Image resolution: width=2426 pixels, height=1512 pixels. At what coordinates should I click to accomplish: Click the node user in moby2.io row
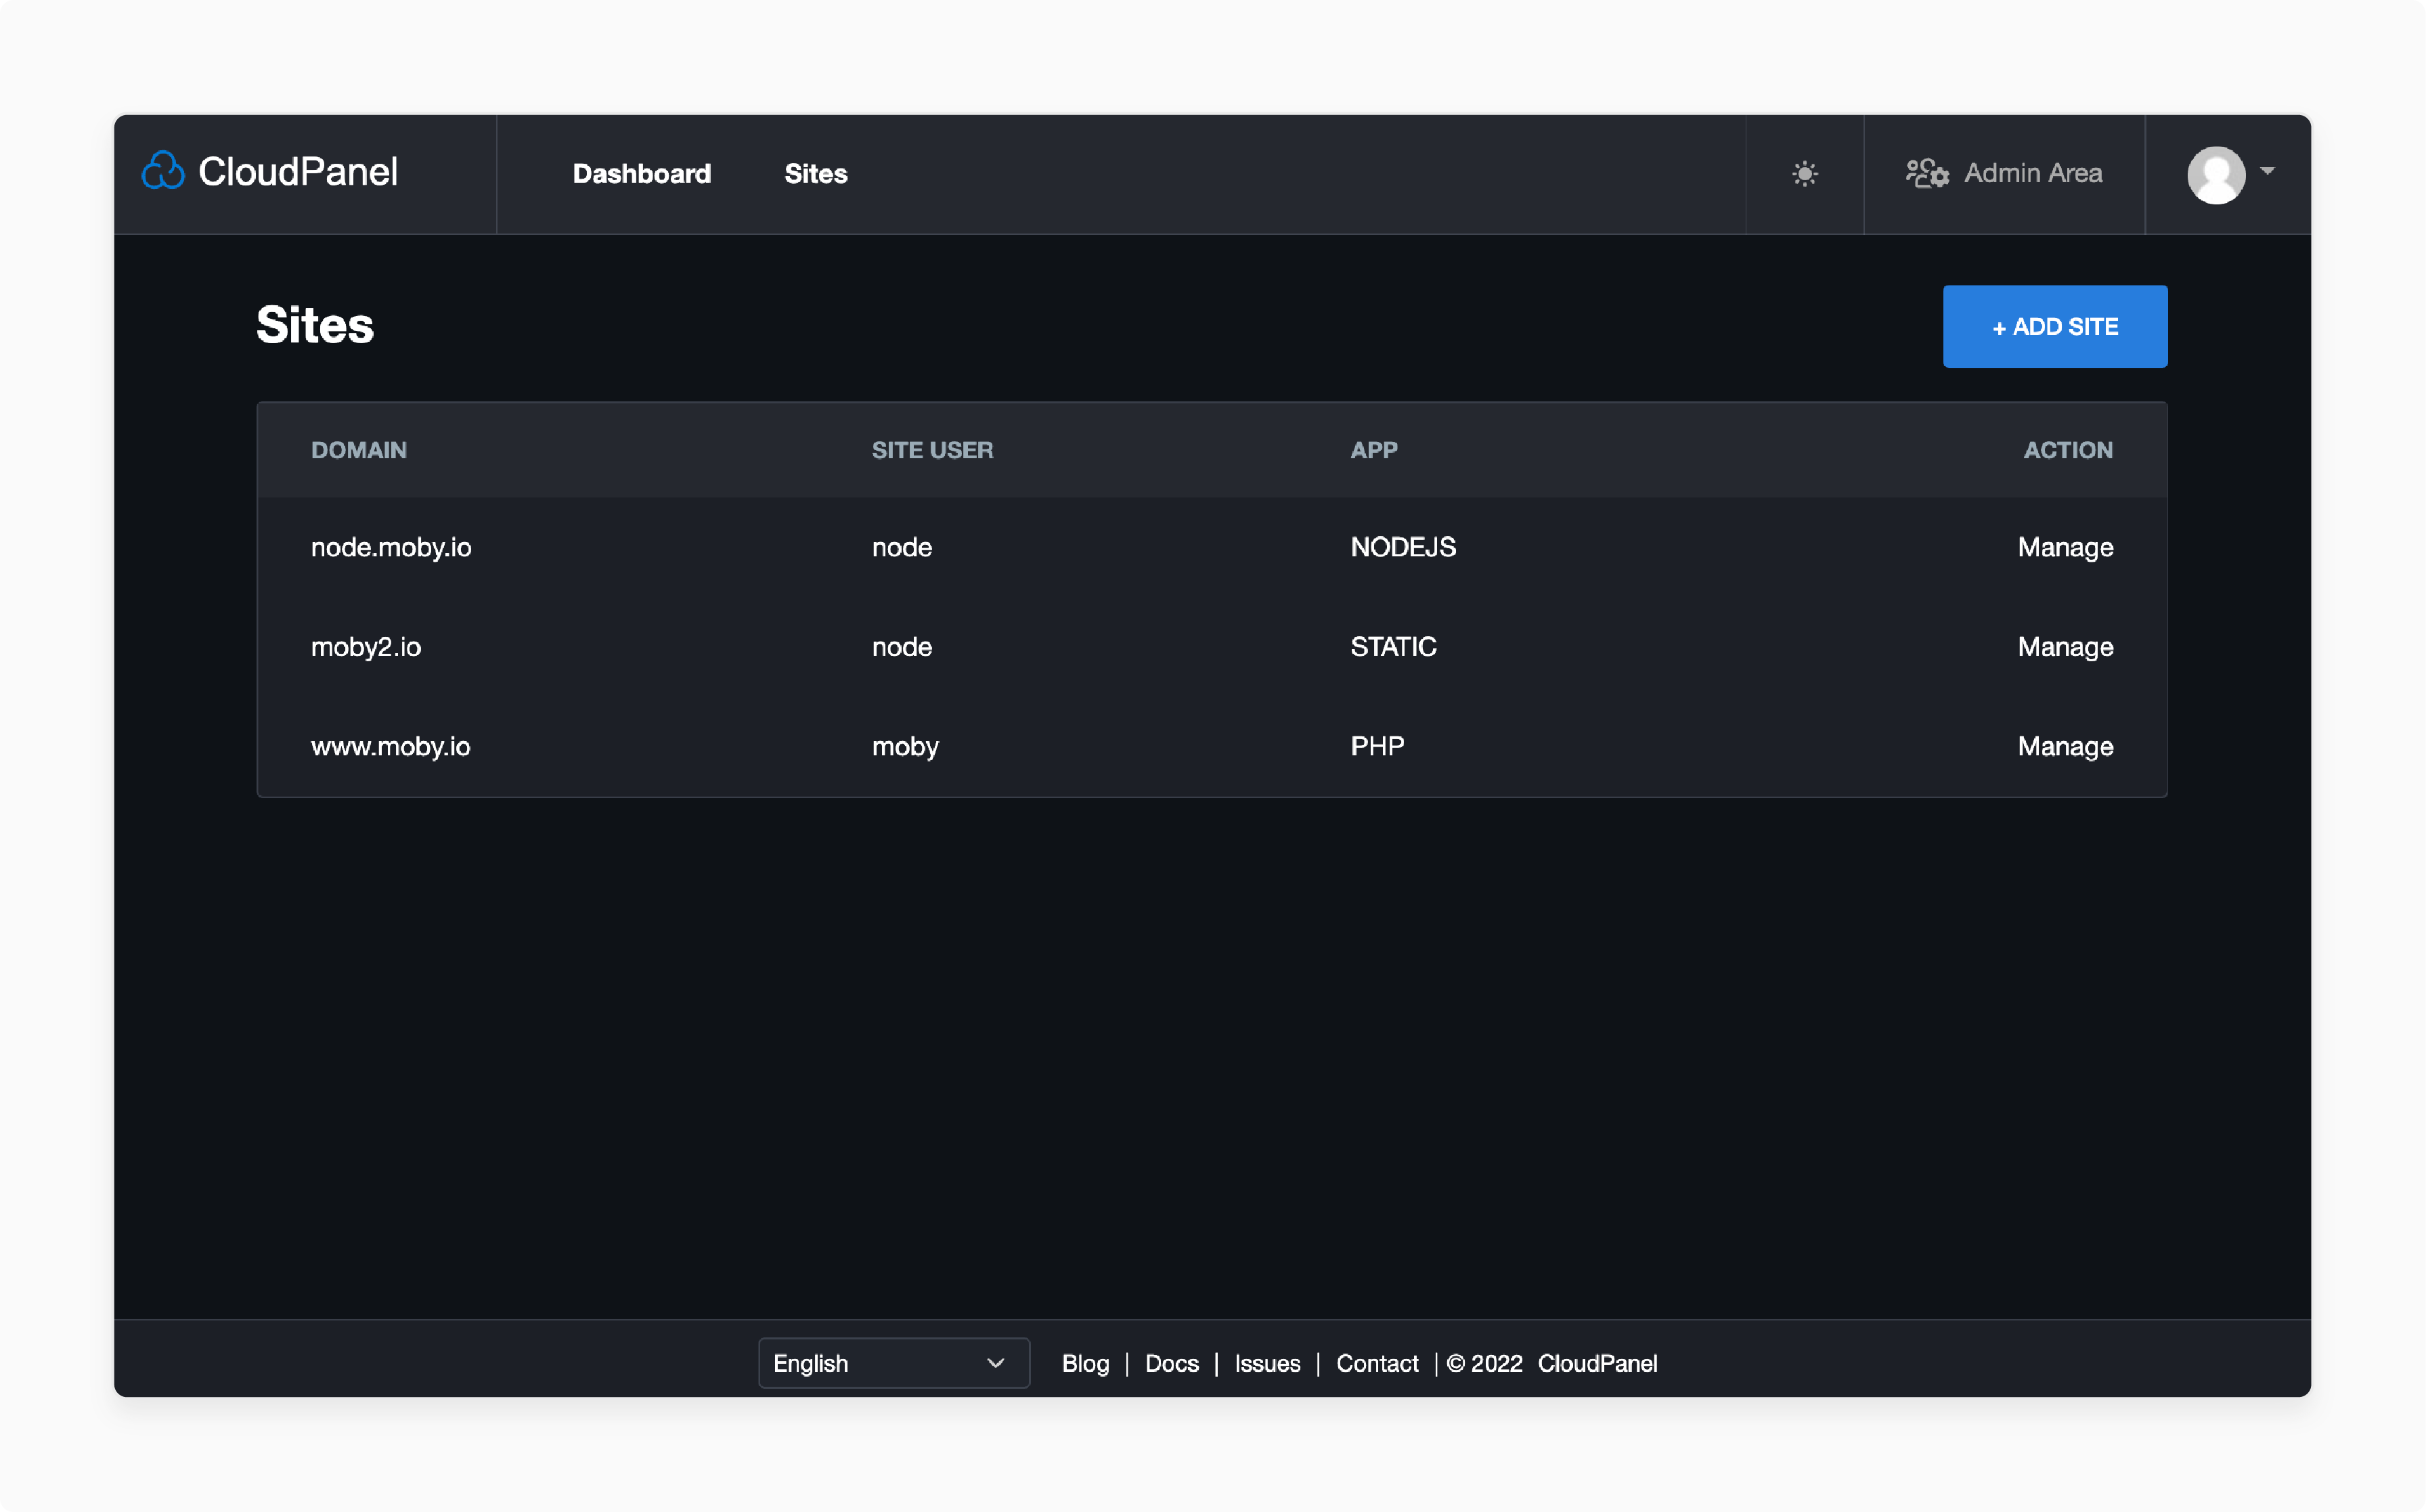902,647
